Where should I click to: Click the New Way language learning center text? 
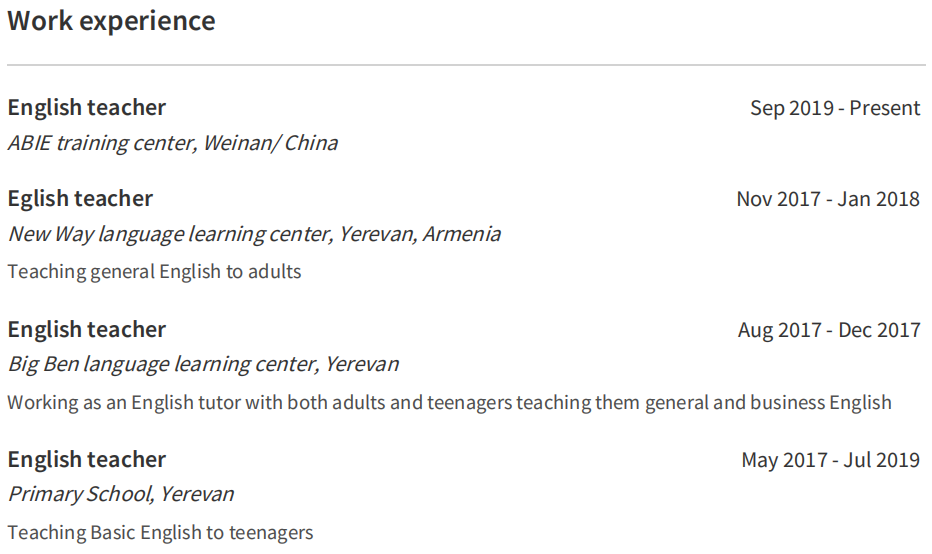click(x=169, y=234)
